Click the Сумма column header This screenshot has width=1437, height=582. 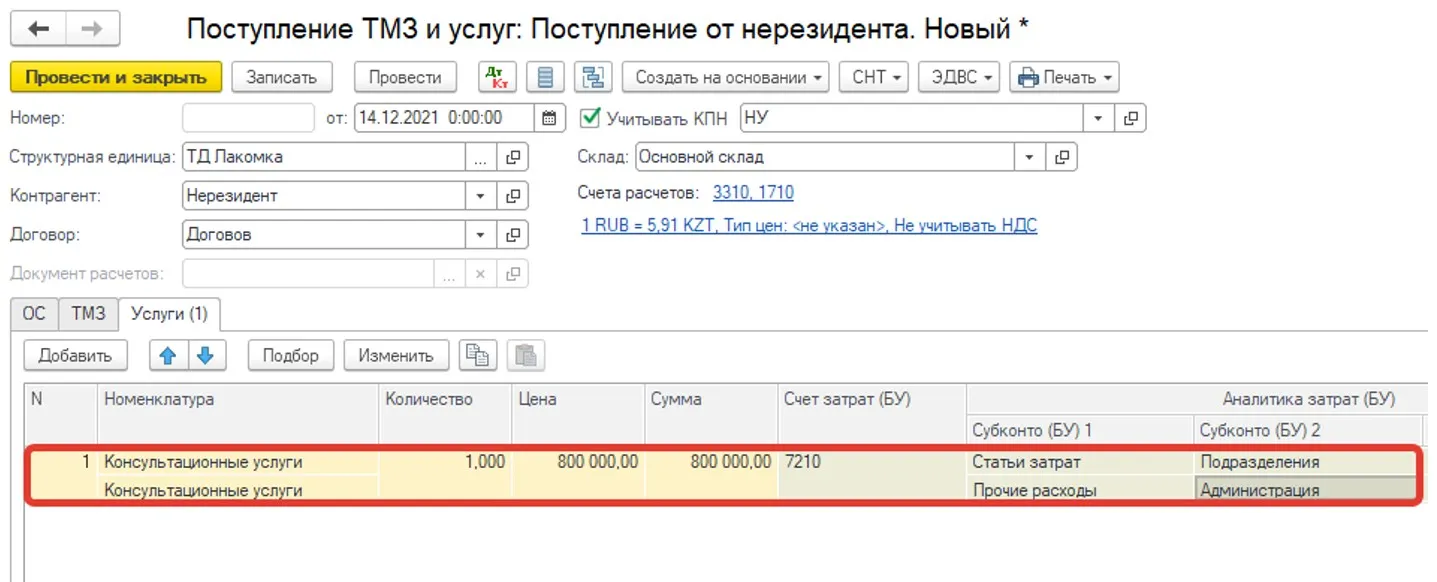(711, 414)
